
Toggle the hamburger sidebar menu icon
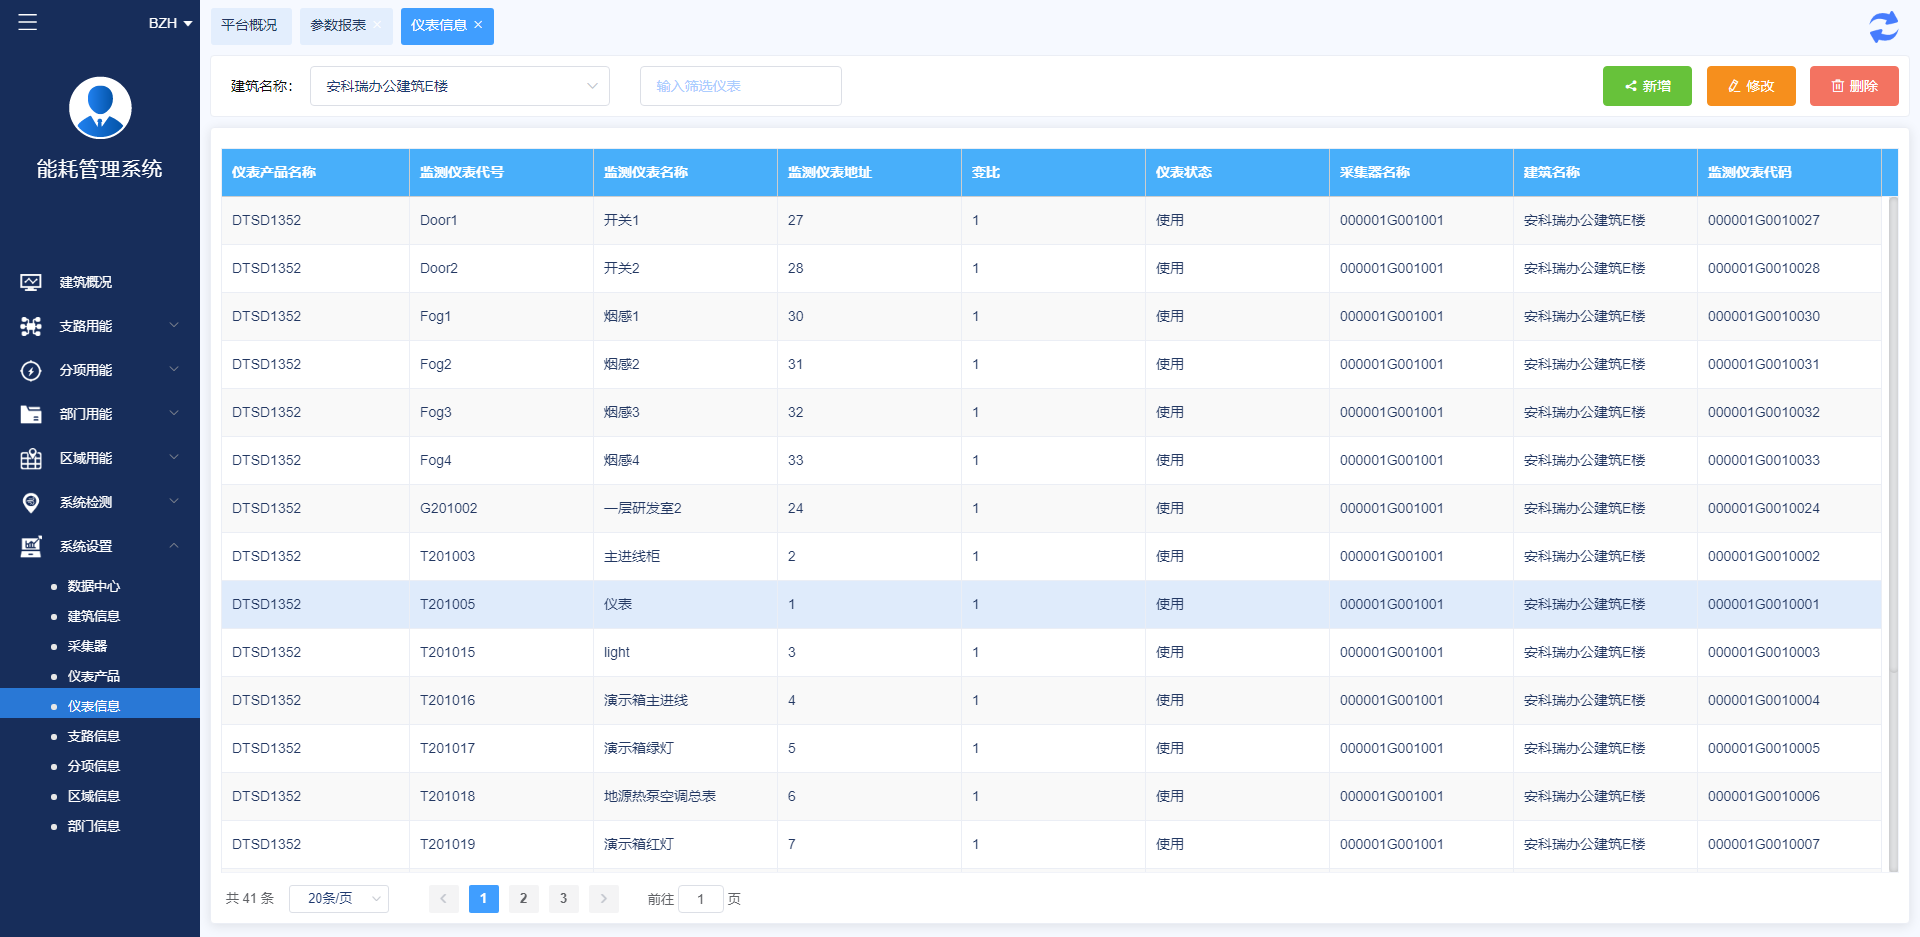click(x=28, y=22)
